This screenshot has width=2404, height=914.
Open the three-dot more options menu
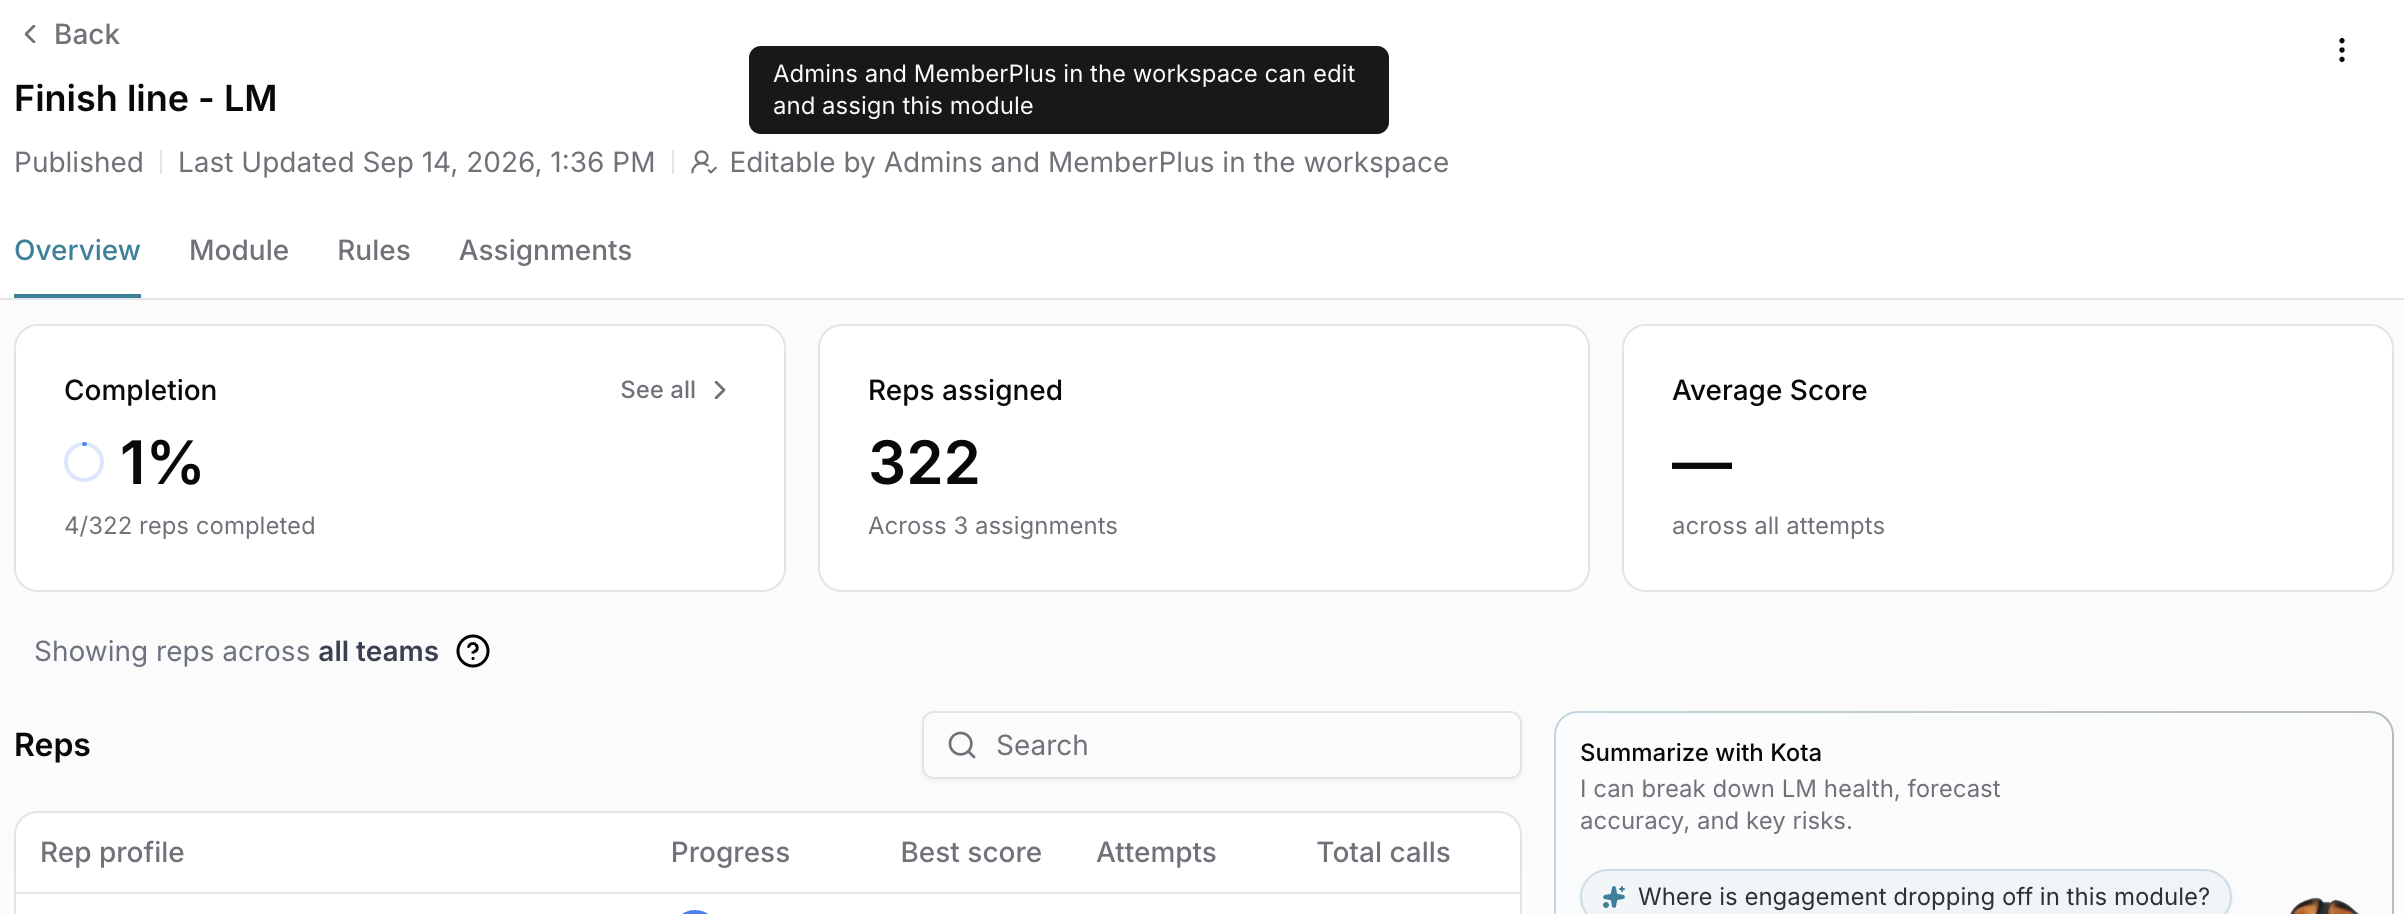[2342, 50]
